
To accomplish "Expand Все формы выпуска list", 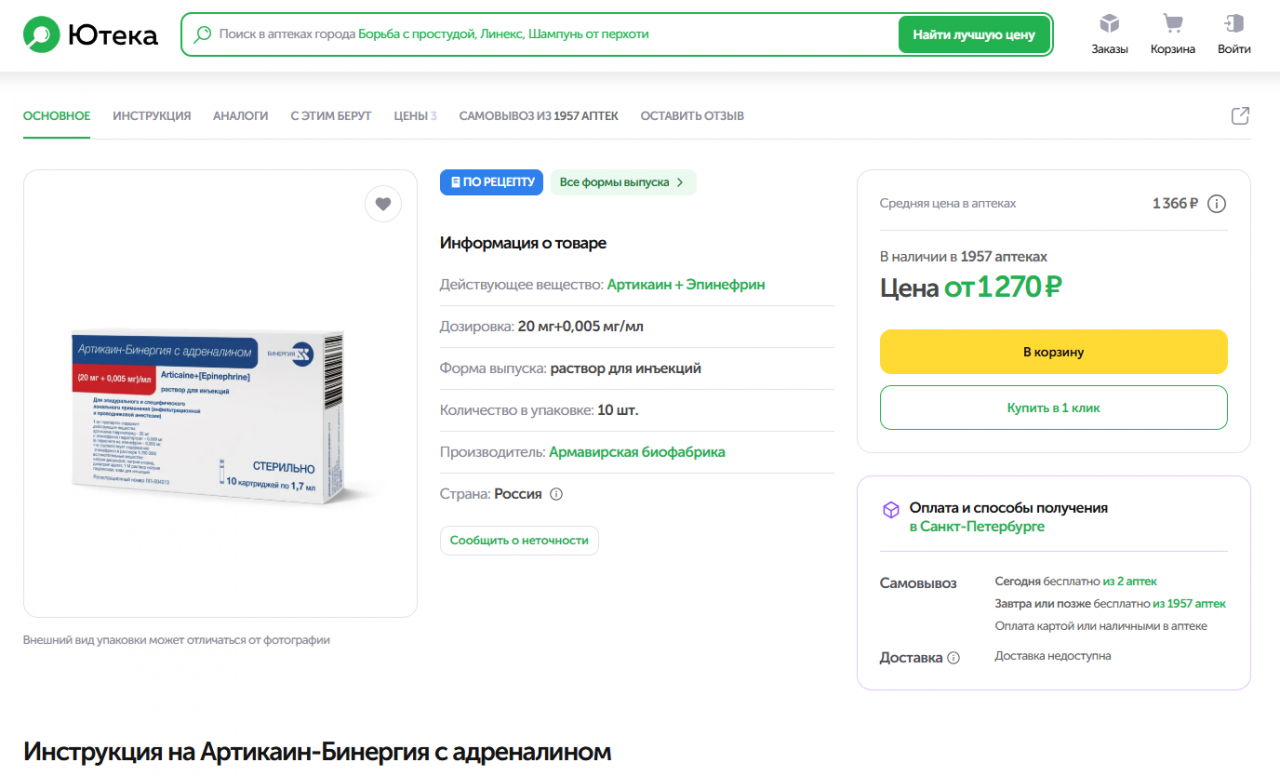I will [x=622, y=182].
